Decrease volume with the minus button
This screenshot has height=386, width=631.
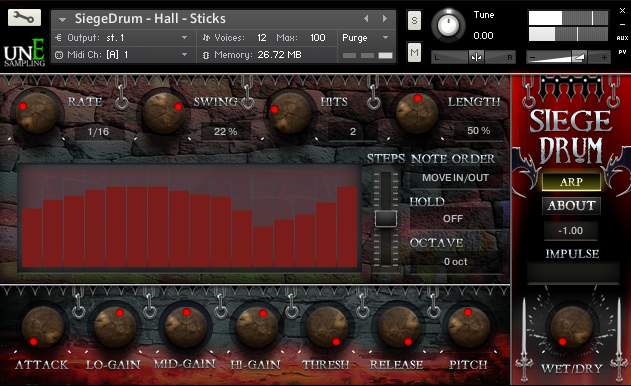coord(532,58)
